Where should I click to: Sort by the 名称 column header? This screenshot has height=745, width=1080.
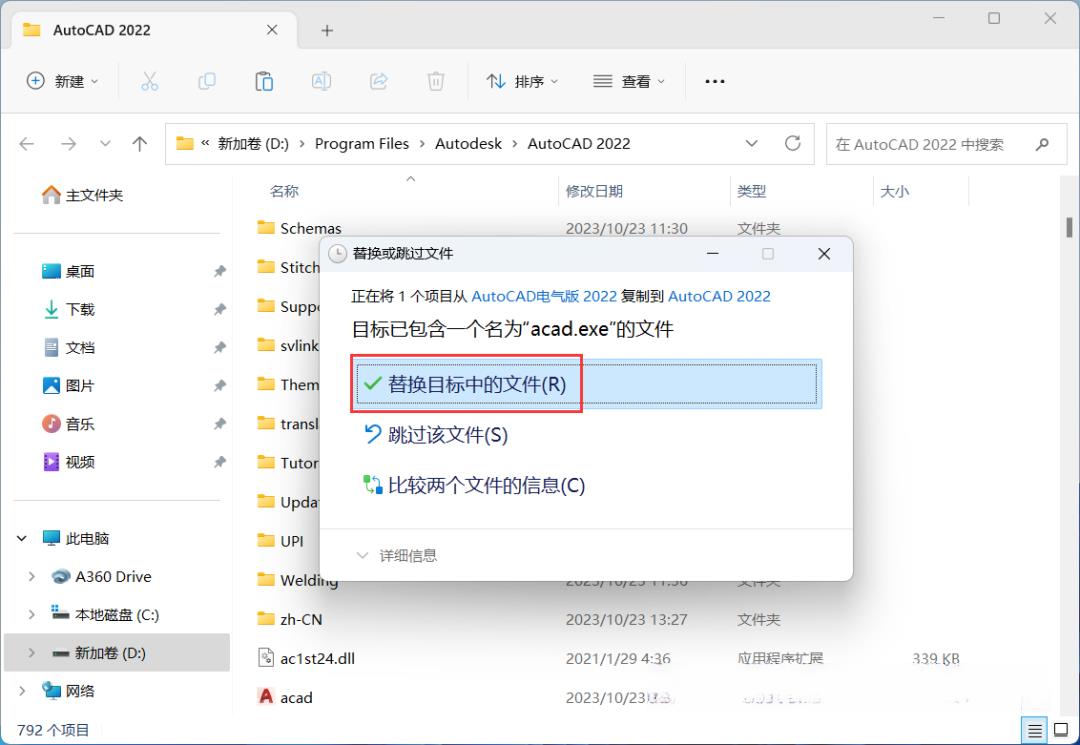click(x=284, y=191)
